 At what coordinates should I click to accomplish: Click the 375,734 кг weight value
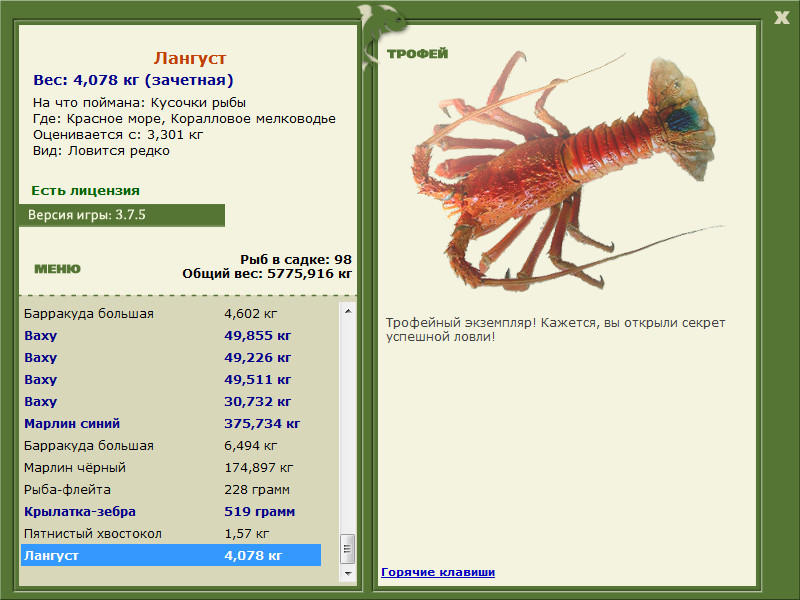click(x=262, y=423)
